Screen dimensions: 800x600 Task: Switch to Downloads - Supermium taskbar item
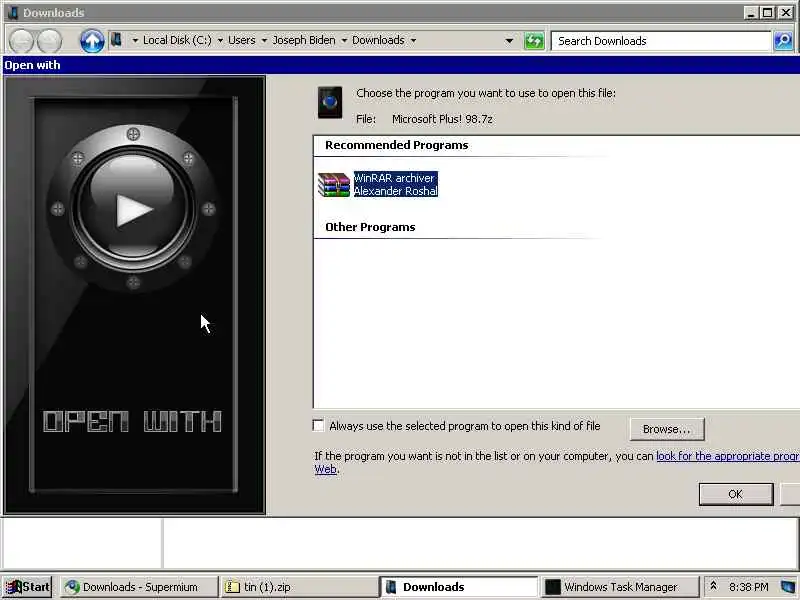pyautogui.click(x=139, y=587)
